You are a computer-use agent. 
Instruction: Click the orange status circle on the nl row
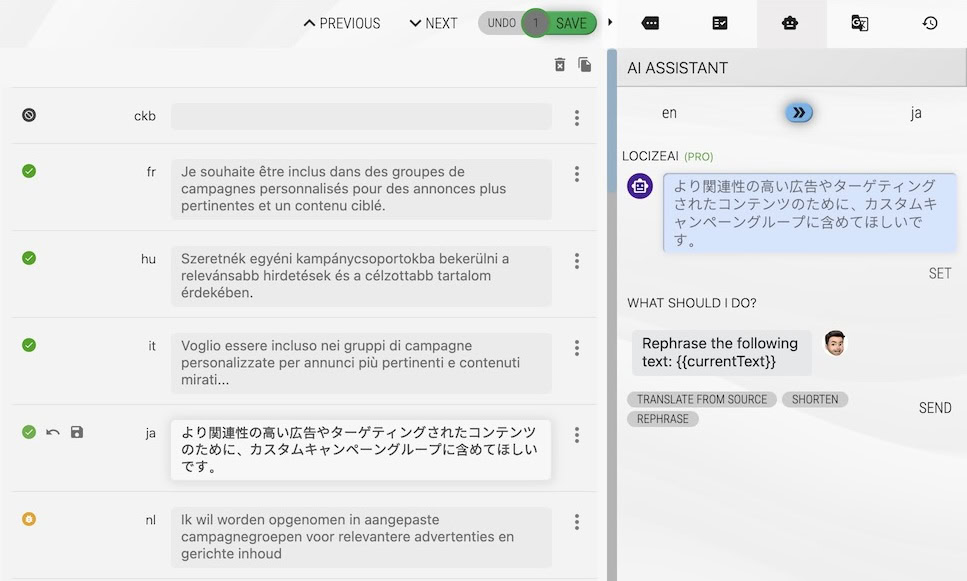pyautogui.click(x=28, y=518)
